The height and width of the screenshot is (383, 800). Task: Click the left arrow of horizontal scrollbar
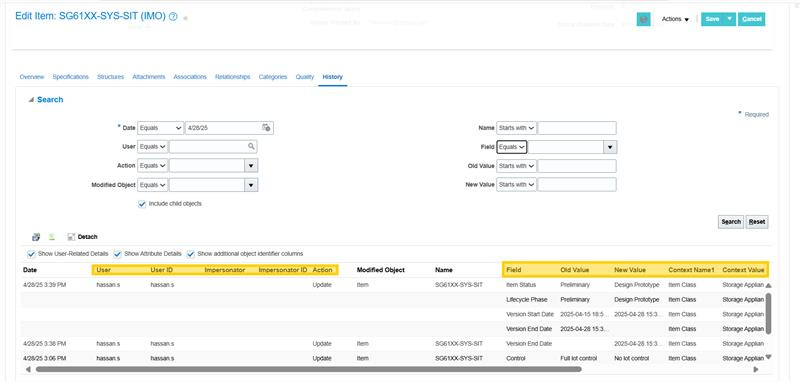[28, 369]
